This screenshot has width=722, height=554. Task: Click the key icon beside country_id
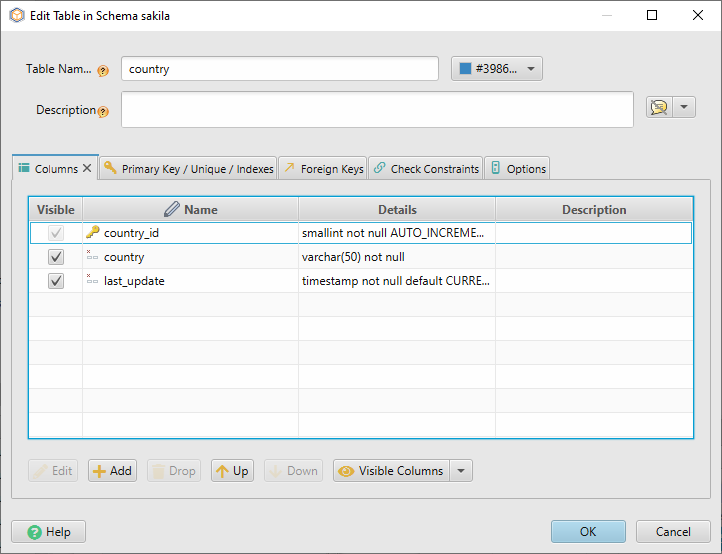tap(93, 232)
